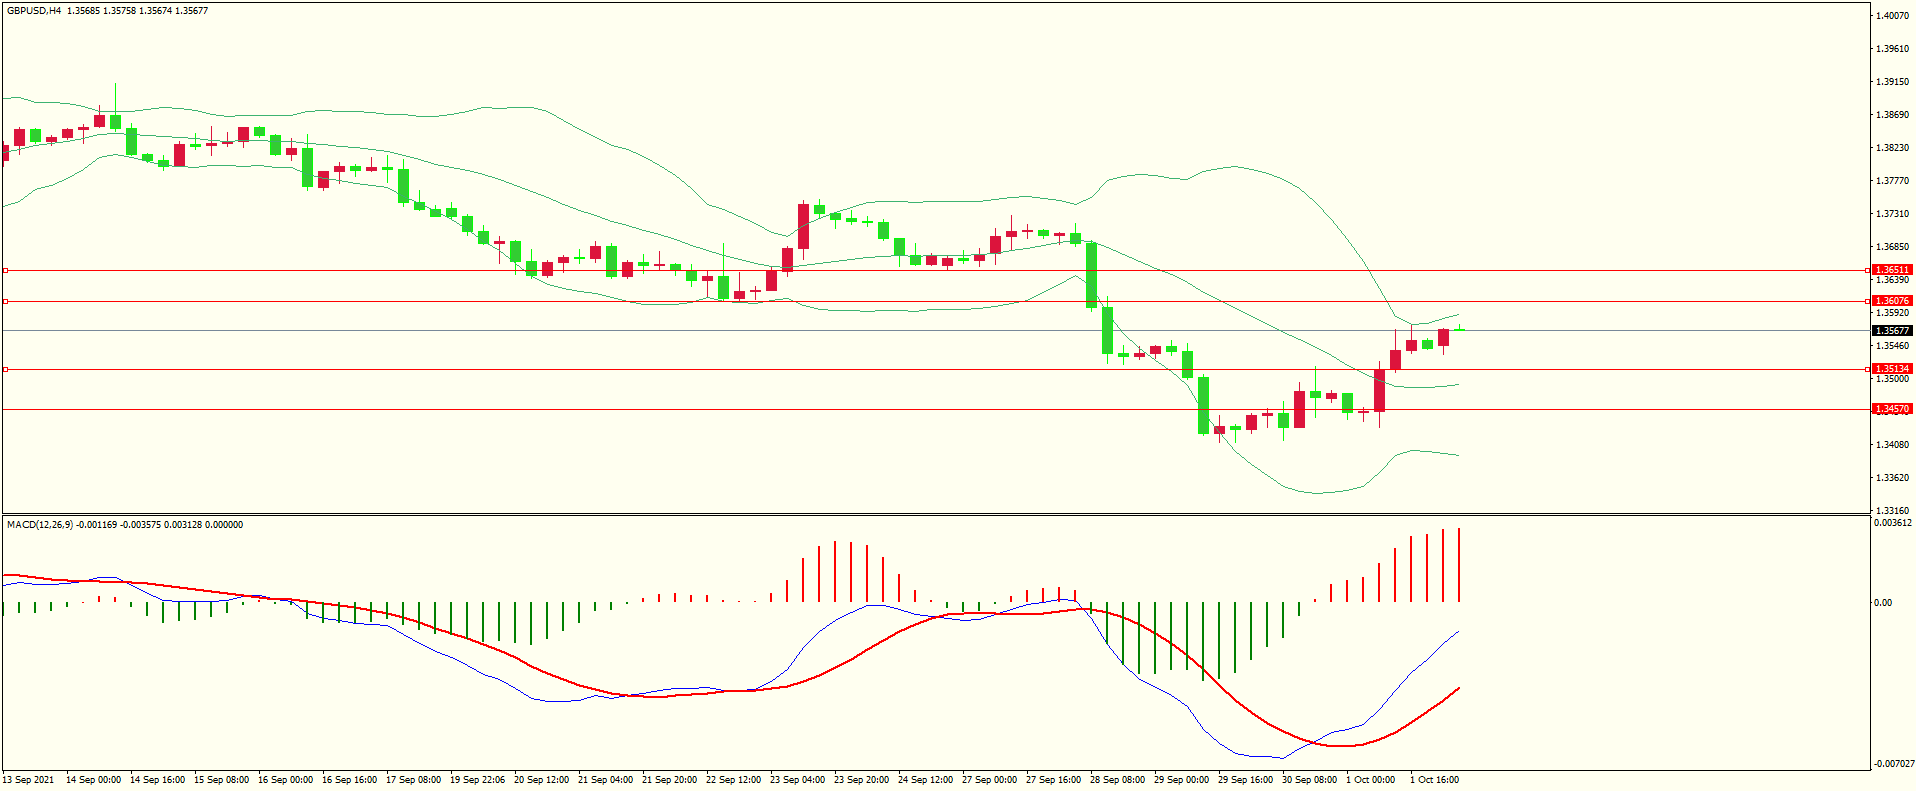Screen dimensions: 1916x791
Task: Click the MACD zero level label 0.00
Action: coord(1883,603)
